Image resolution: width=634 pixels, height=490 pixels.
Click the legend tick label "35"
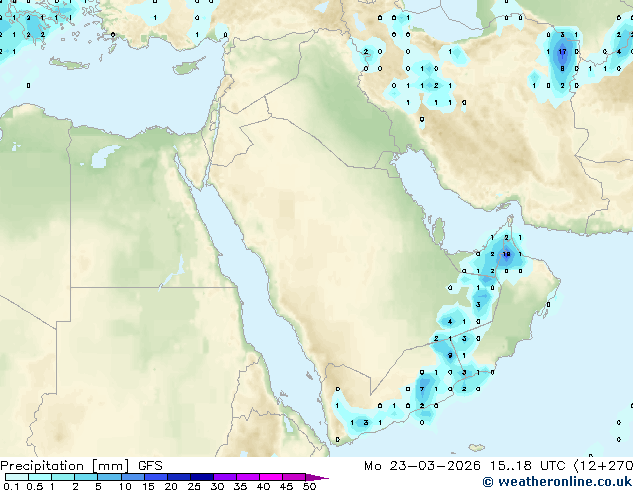[240, 486]
